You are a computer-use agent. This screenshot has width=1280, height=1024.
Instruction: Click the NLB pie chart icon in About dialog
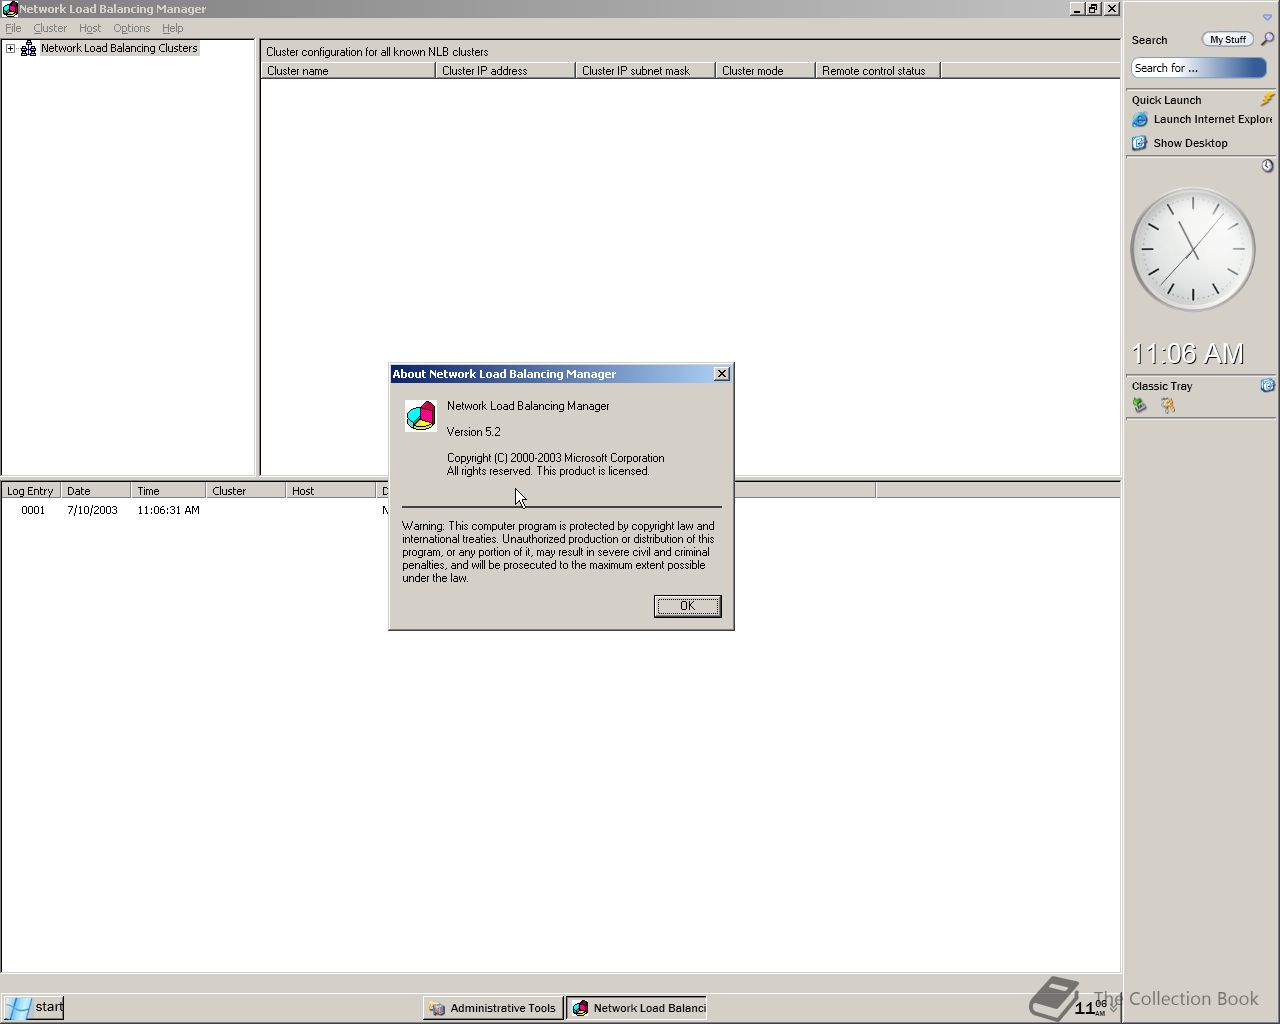point(421,416)
